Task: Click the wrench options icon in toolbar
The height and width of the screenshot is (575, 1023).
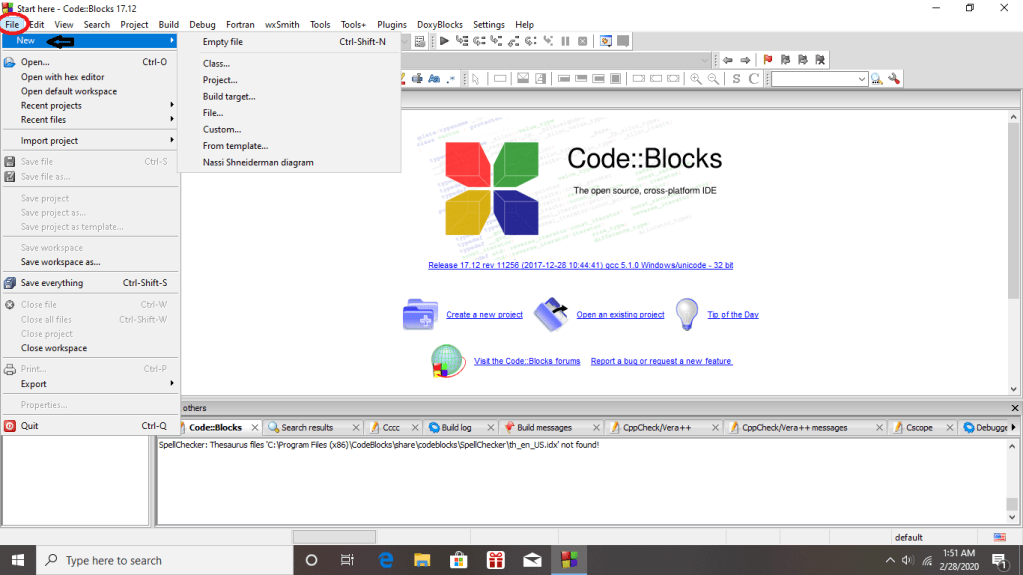Action: [894, 79]
